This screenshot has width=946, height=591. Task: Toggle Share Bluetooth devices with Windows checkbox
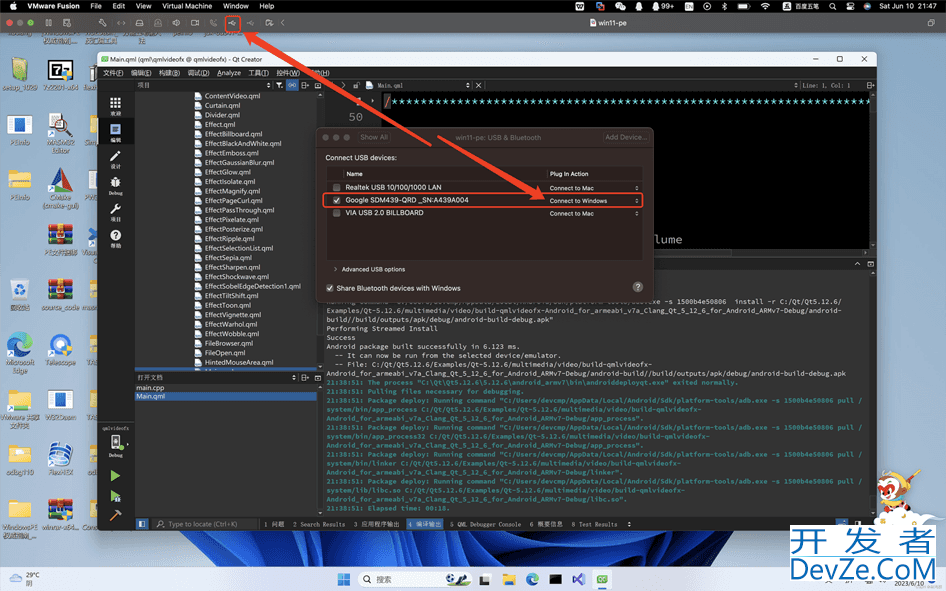coord(330,288)
